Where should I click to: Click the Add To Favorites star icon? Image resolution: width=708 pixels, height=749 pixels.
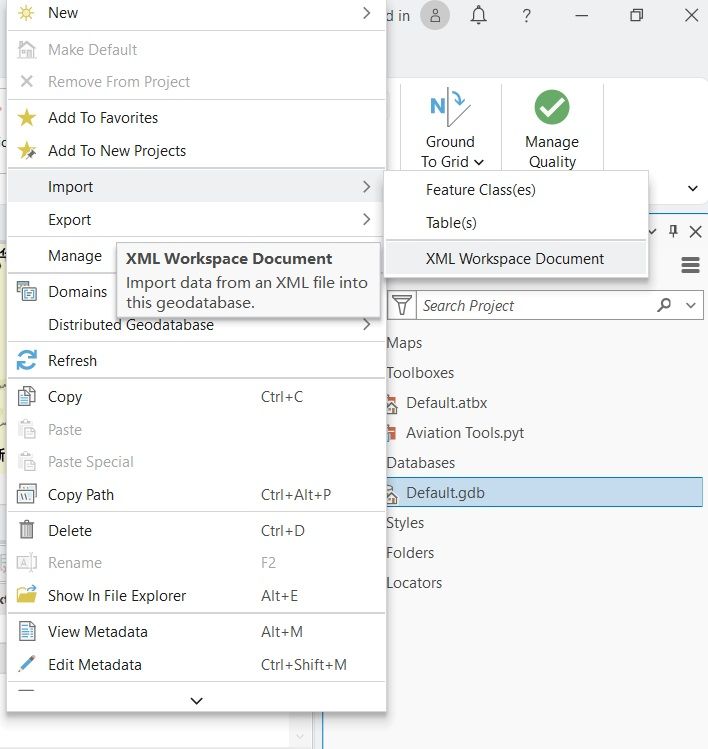[27, 118]
